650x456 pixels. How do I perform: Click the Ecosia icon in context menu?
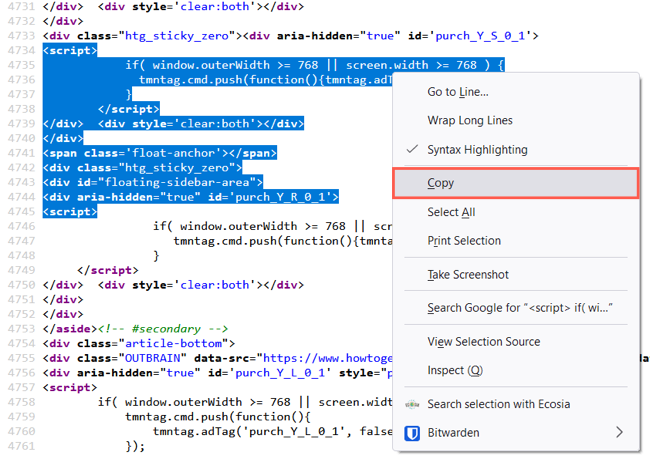[412, 404]
